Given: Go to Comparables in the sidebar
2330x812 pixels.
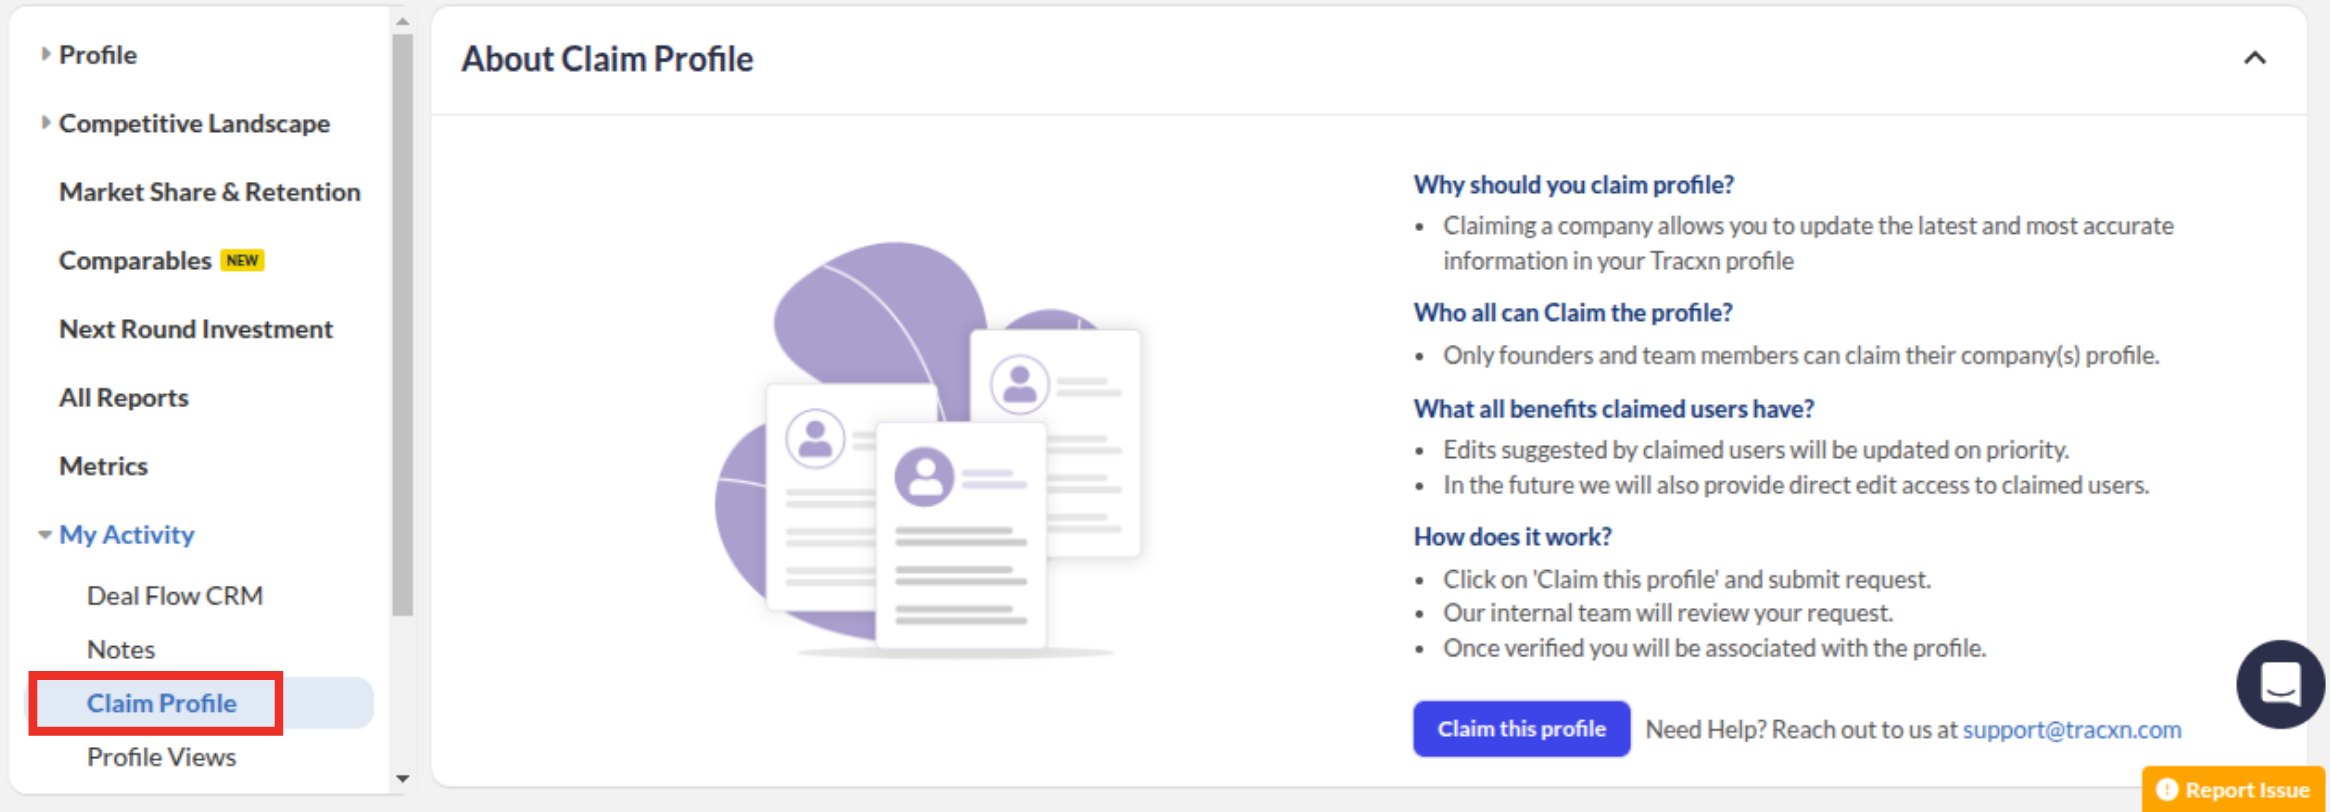Looking at the screenshot, I should 135,261.
